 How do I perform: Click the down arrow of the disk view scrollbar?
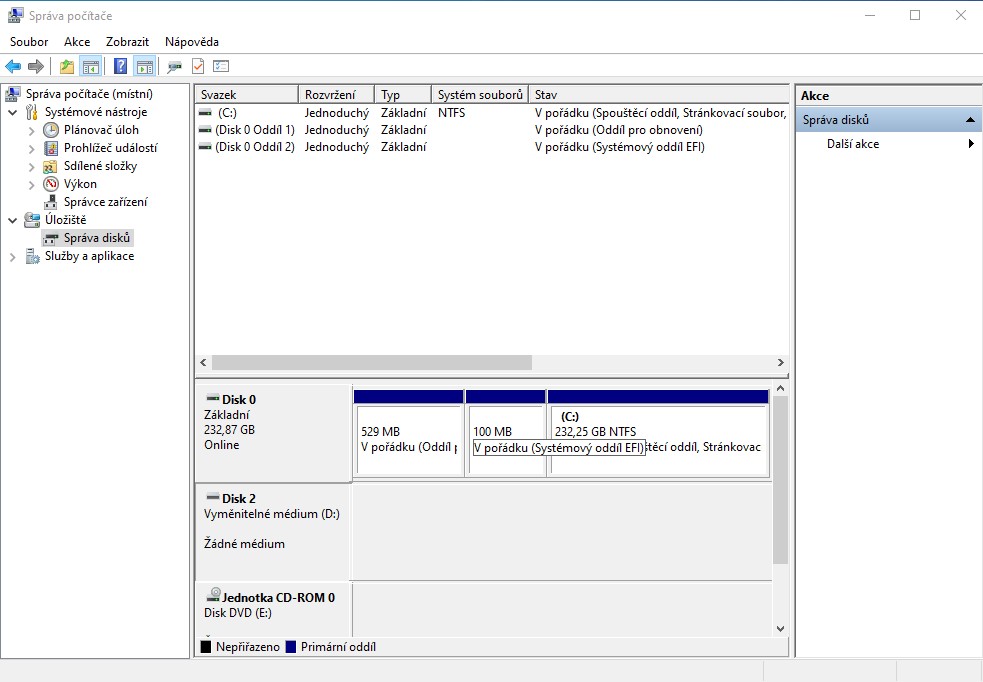[x=781, y=629]
